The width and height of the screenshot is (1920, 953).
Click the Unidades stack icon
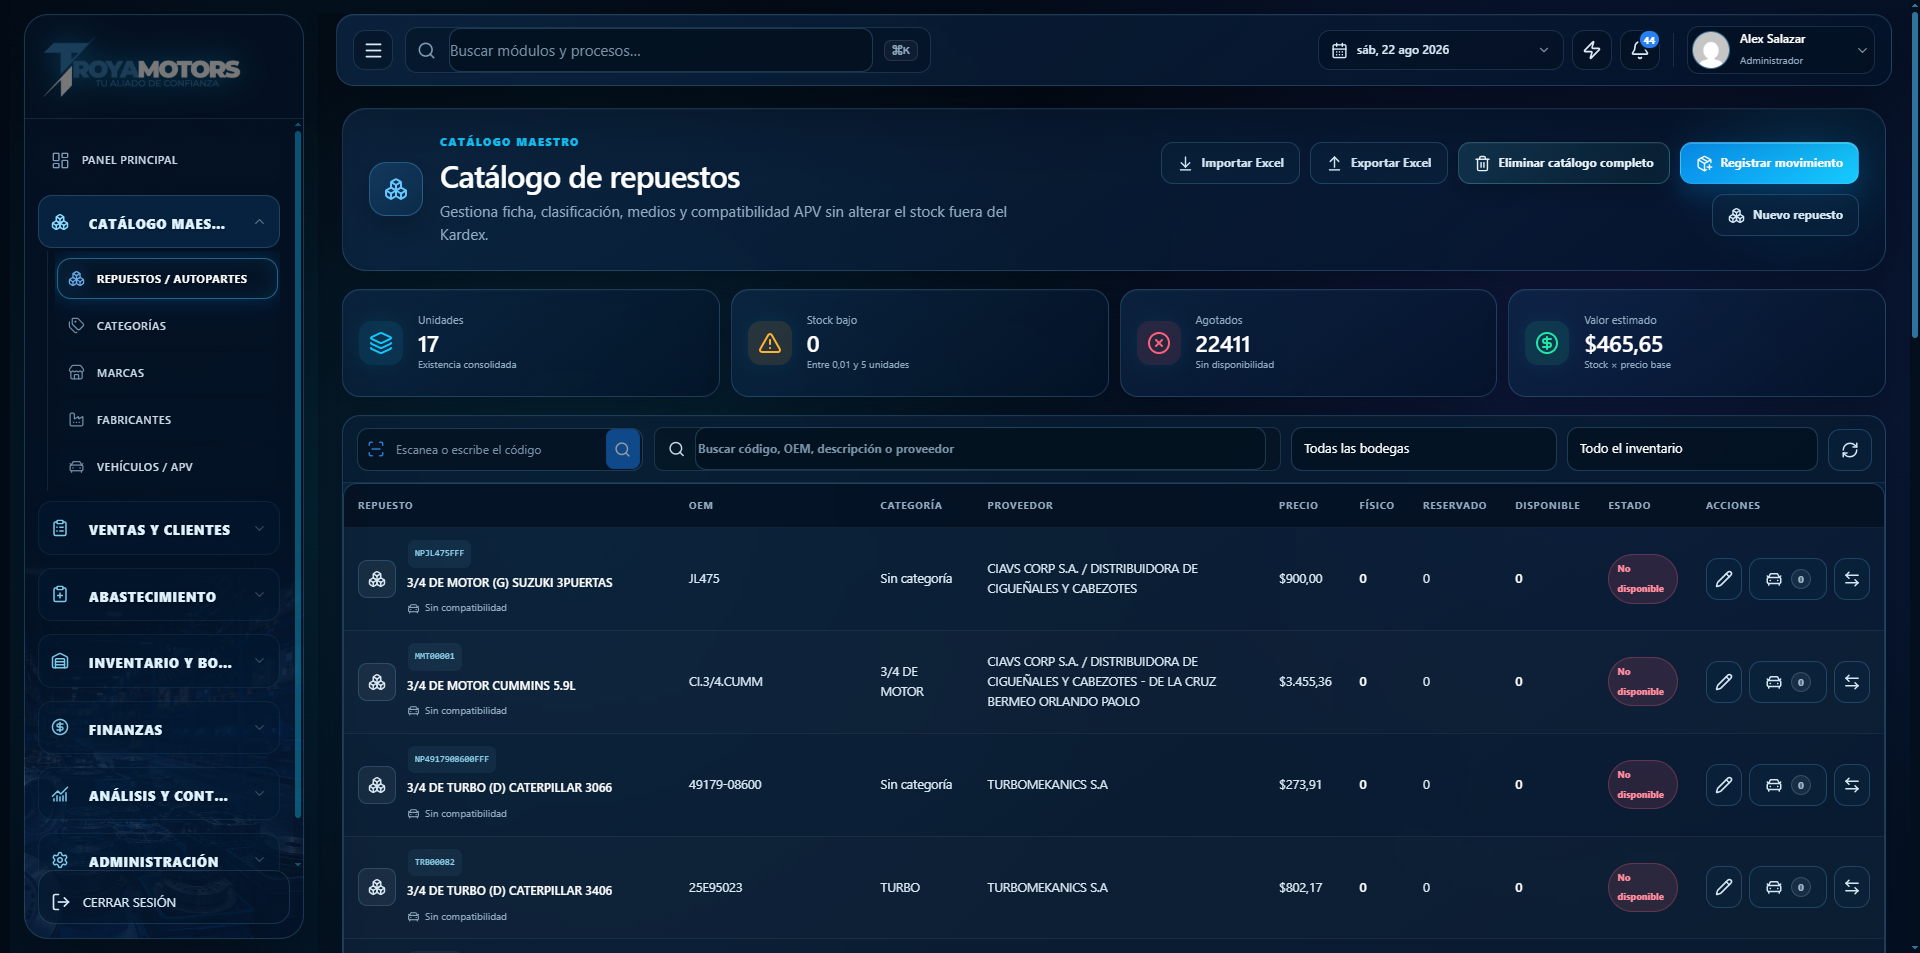381,343
